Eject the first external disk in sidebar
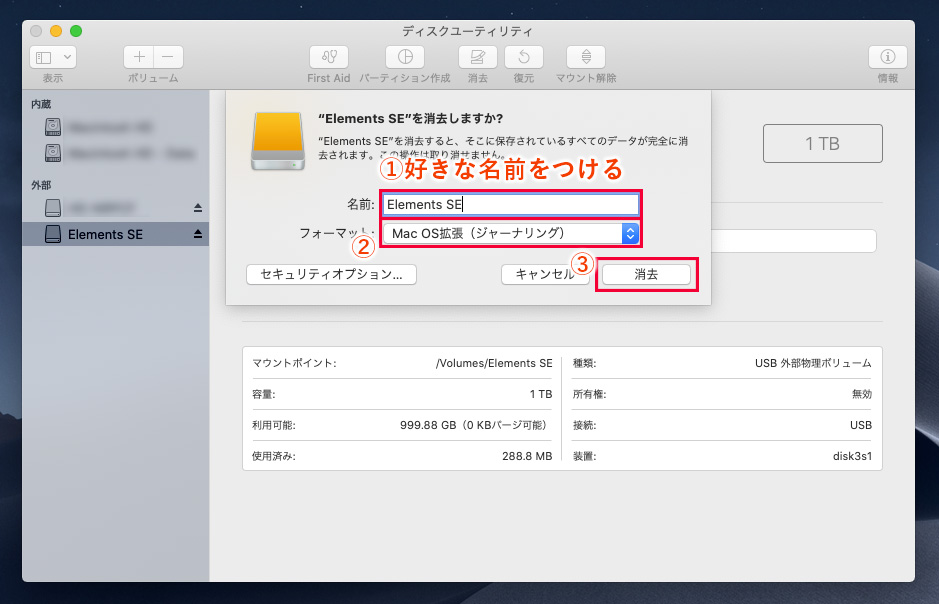The height and width of the screenshot is (604, 939). 198,207
